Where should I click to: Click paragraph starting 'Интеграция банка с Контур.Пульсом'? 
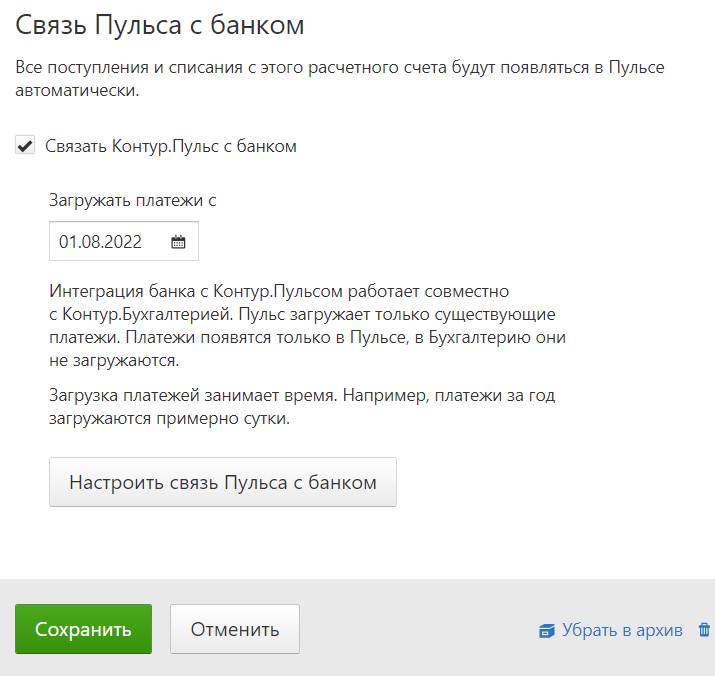pos(307,326)
